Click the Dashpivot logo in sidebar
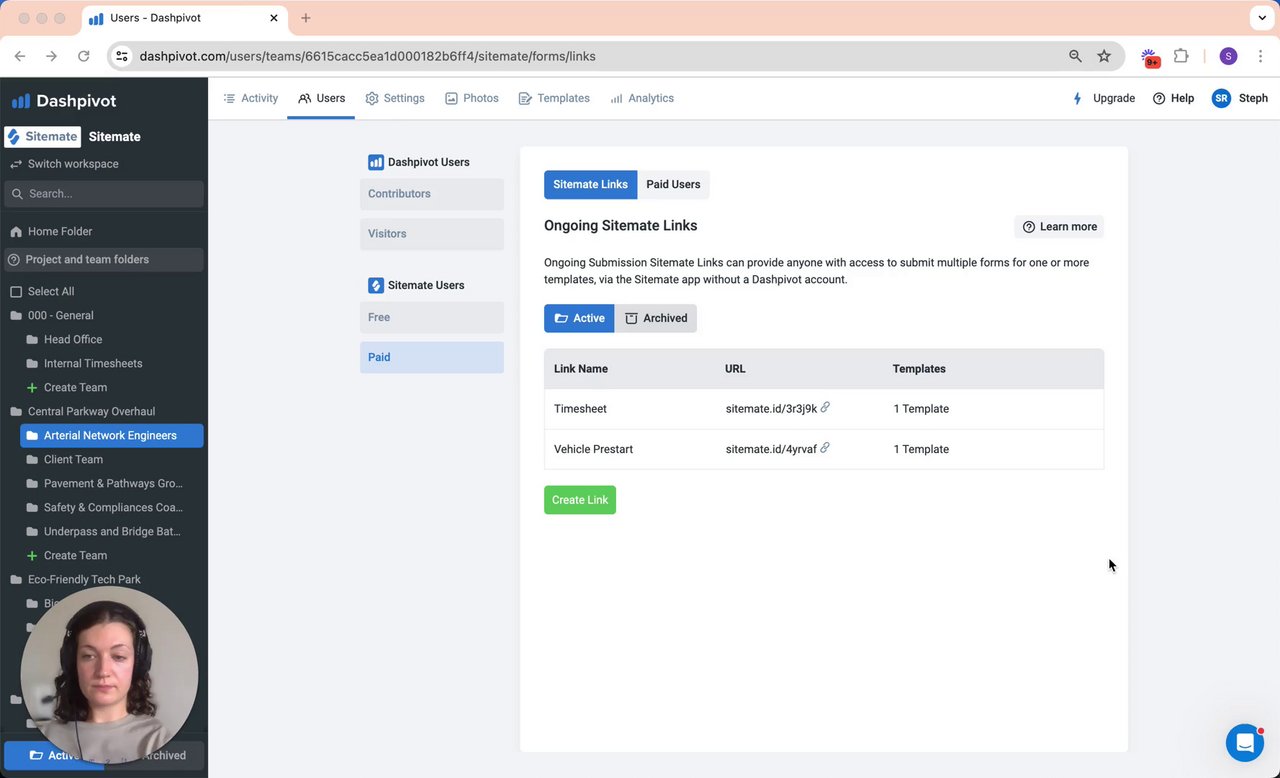1280x778 pixels. [64, 101]
